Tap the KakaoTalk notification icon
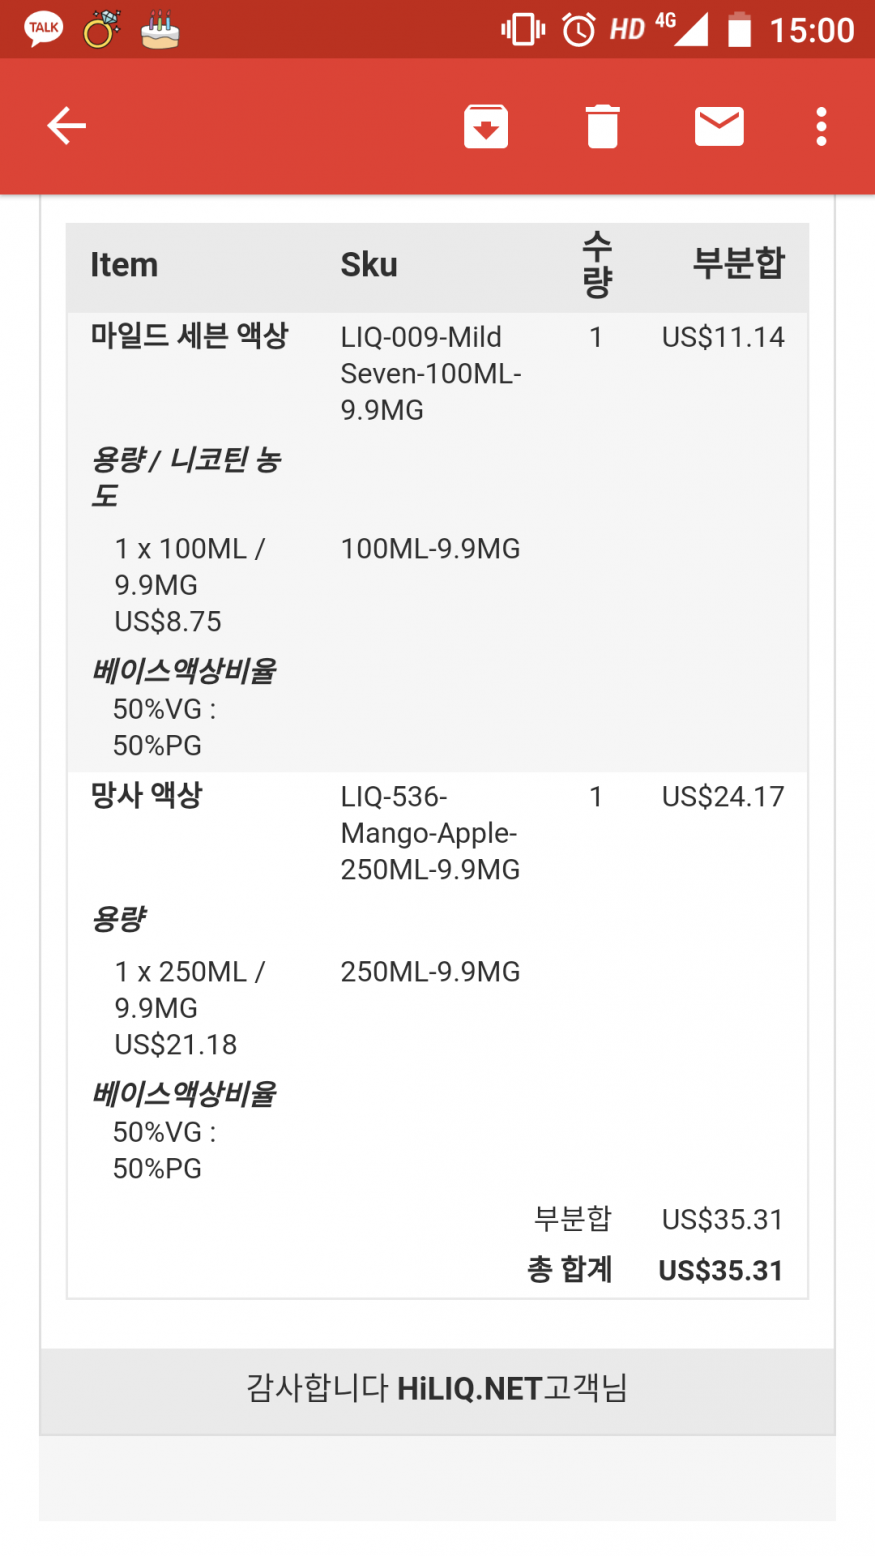Image resolution: width=875 pixels, height=1556 pixels. click(44, 29)
